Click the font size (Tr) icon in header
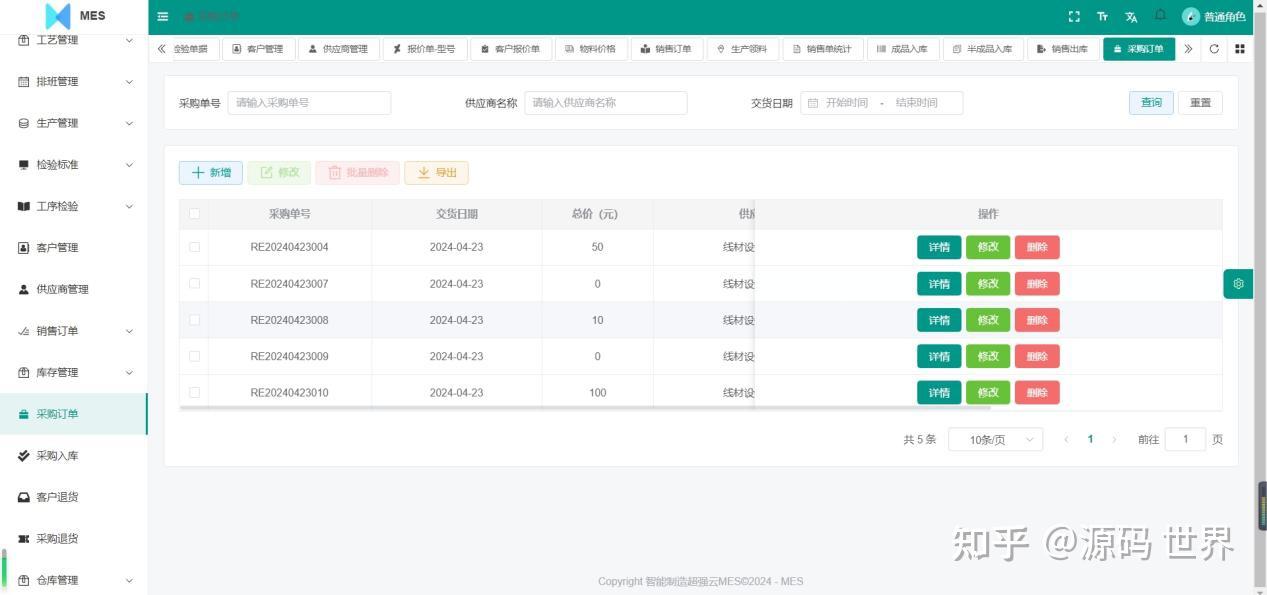Image resolution: width=1267 pixels, height=595 pixels. [1102, 16]
